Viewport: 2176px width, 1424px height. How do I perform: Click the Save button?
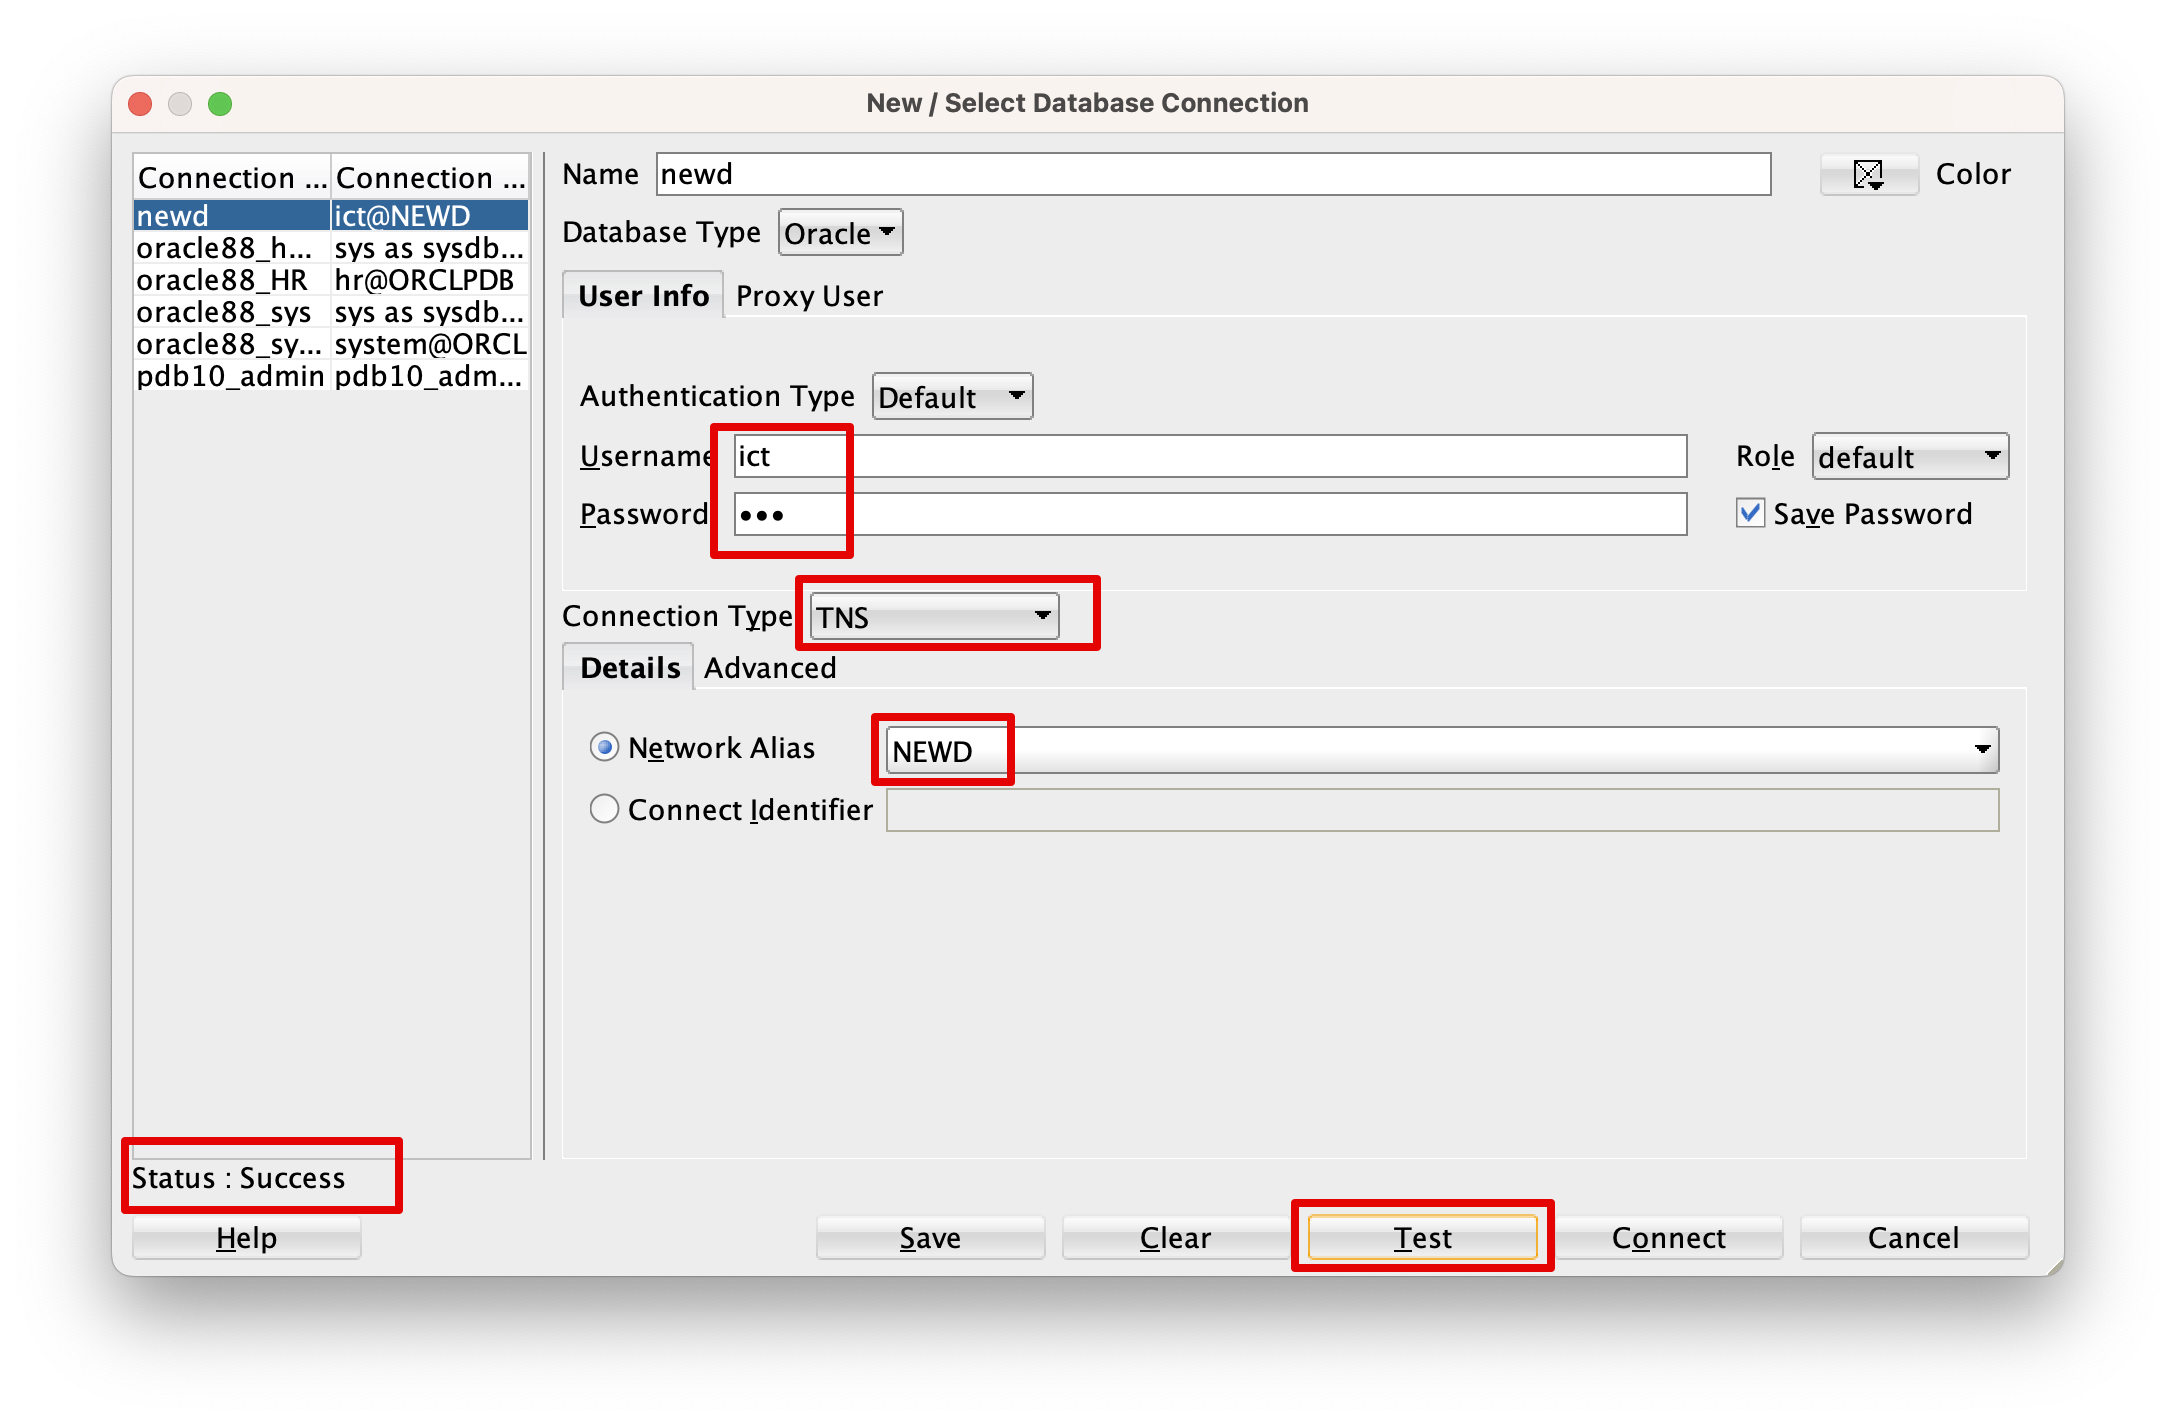point(930,1238)
